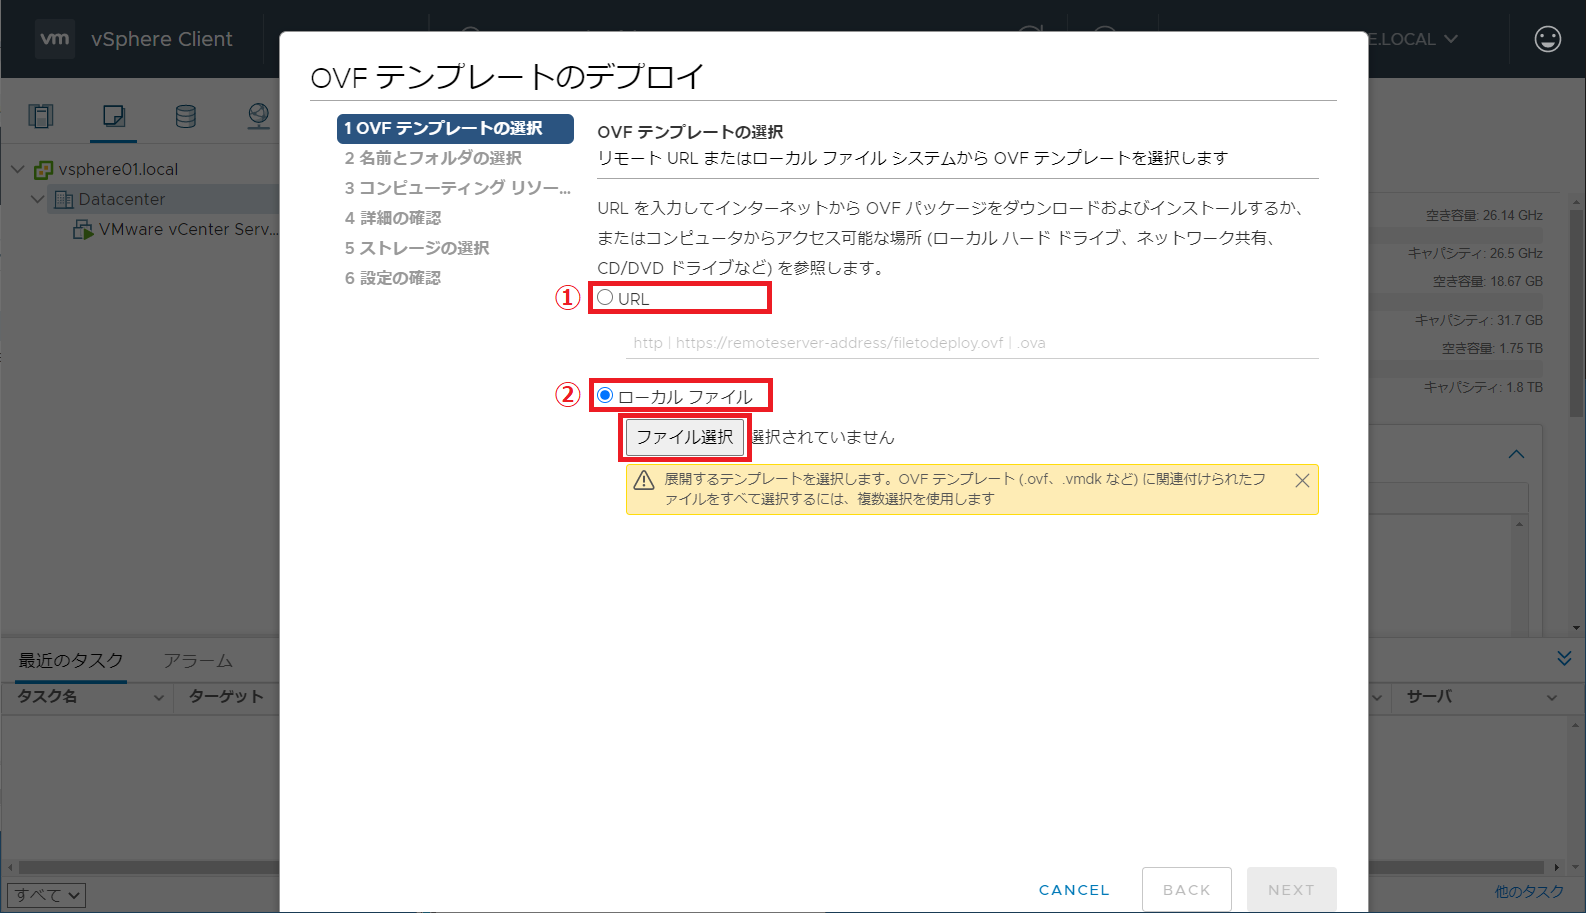Open the サーバ column filter dropdown
This screenshot has height=913, width=1586.
pyautogui.click(x=1552, y=697)
